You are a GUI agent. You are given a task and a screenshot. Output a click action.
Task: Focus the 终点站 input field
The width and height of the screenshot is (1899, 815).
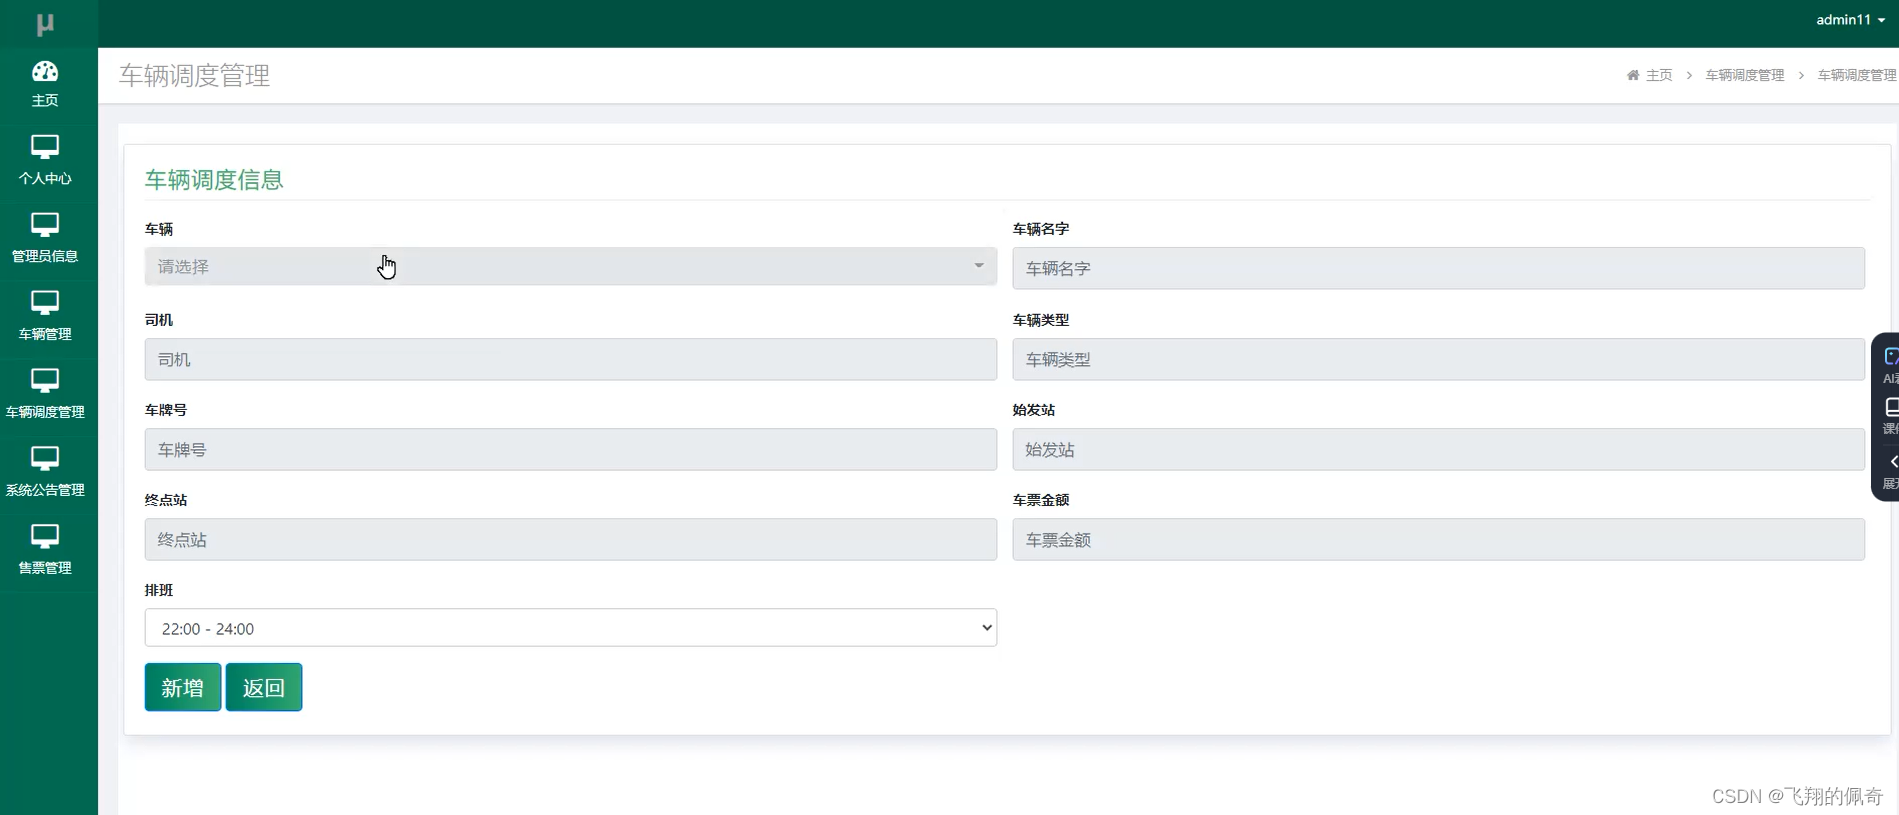click(x=570, y=539)
